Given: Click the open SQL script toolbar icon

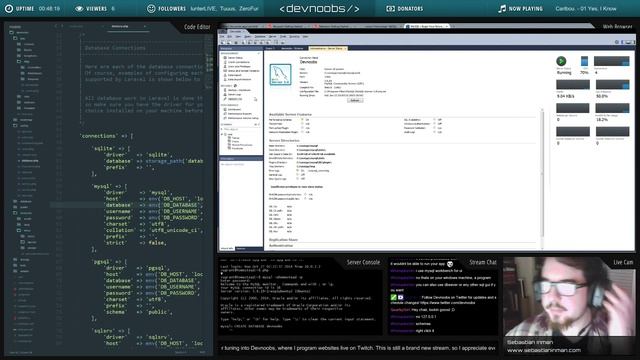Looking at the screenshot, I should (x=229, y=42).
